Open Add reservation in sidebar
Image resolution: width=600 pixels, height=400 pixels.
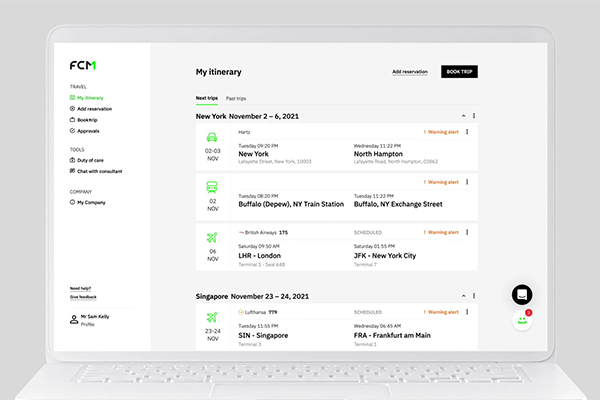tap(91, 109)
